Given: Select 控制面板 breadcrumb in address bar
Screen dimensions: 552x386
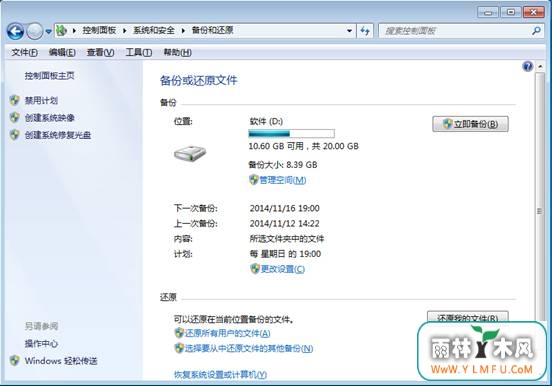Looking at the screenshot, I should tap(99, 30).
